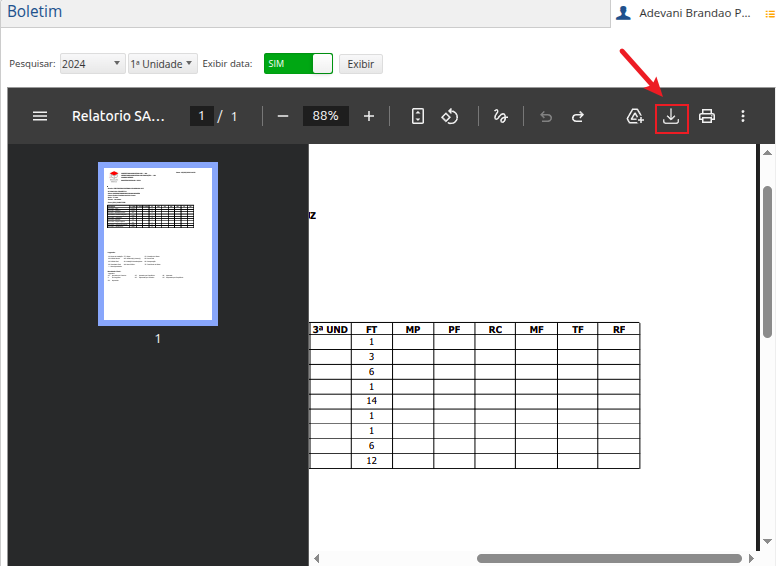Open the 2024 year dropdown

coord(92,64)
